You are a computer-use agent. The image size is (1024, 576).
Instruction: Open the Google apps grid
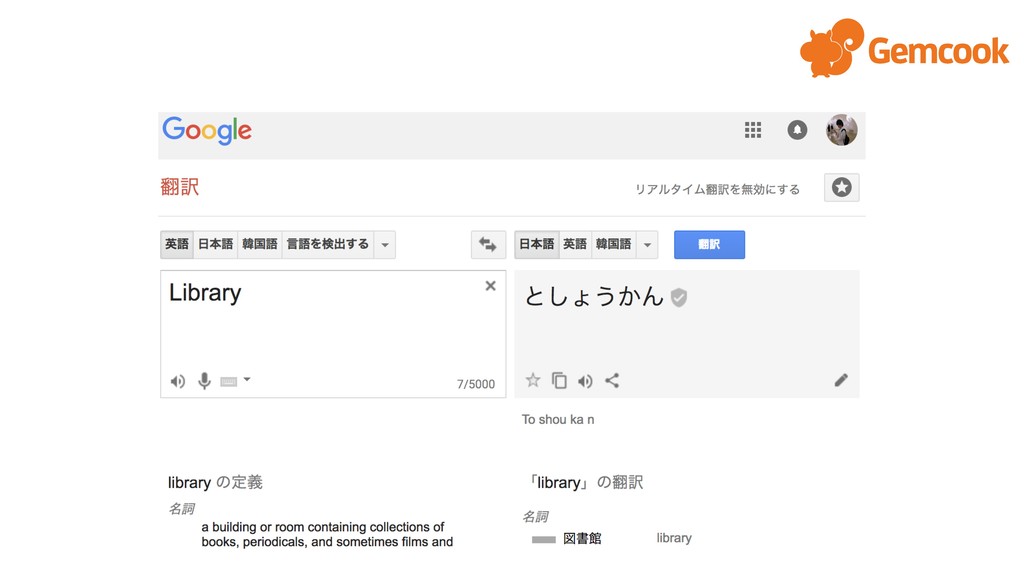(752, 130)
